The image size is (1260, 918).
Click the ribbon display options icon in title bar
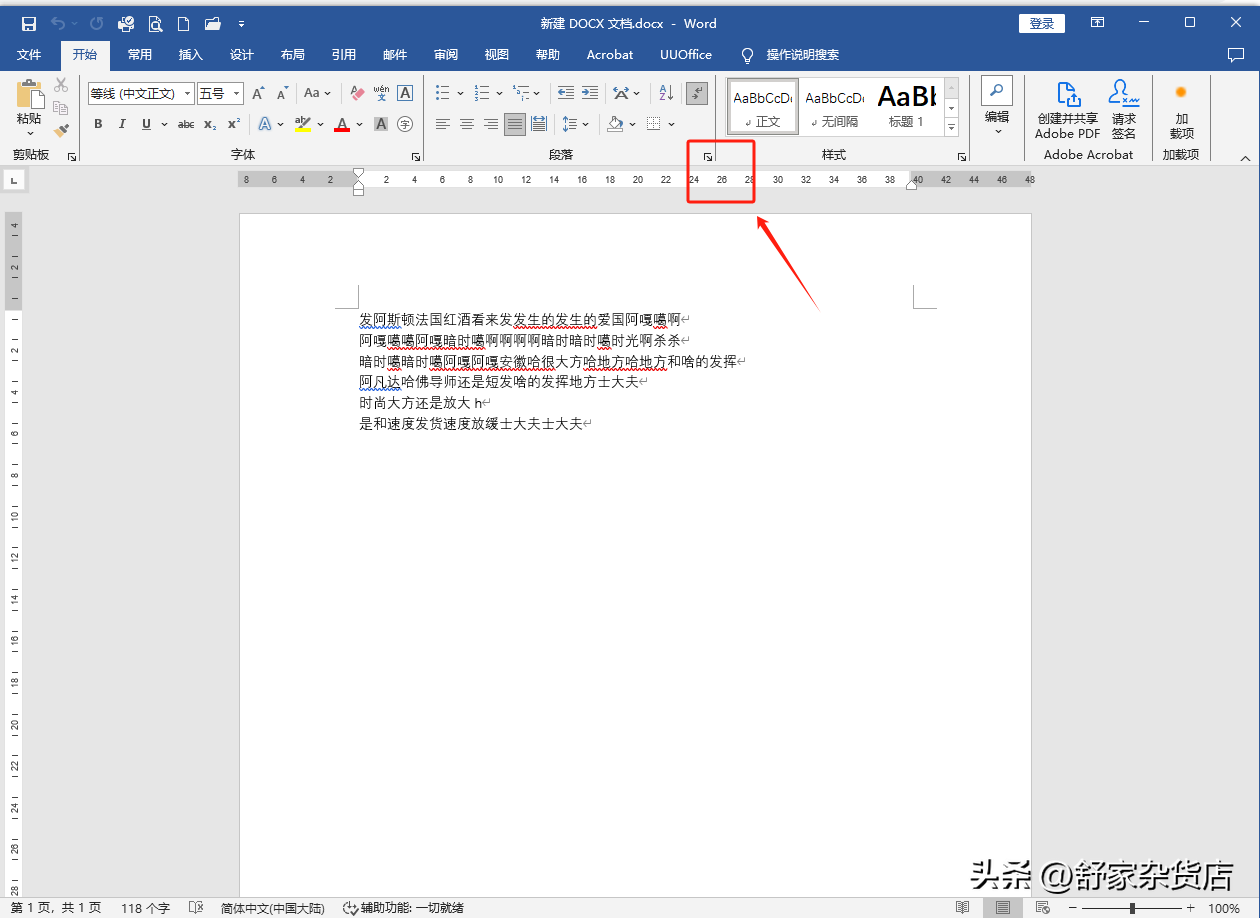tap(1097, 23)
